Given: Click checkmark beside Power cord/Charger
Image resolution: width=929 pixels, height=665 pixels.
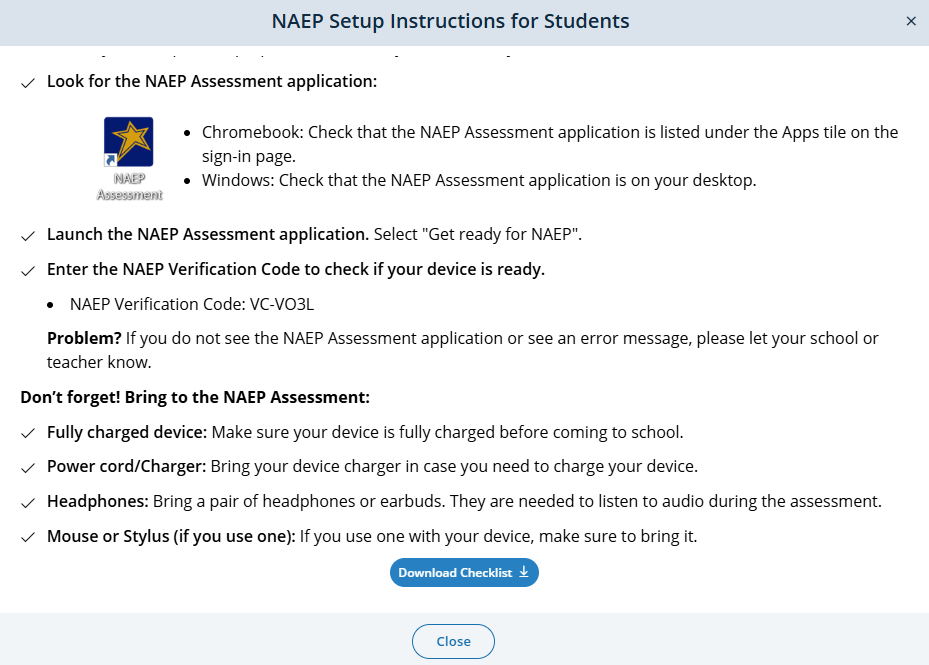Looking at the screenshot, I should [x=28, y=468].
